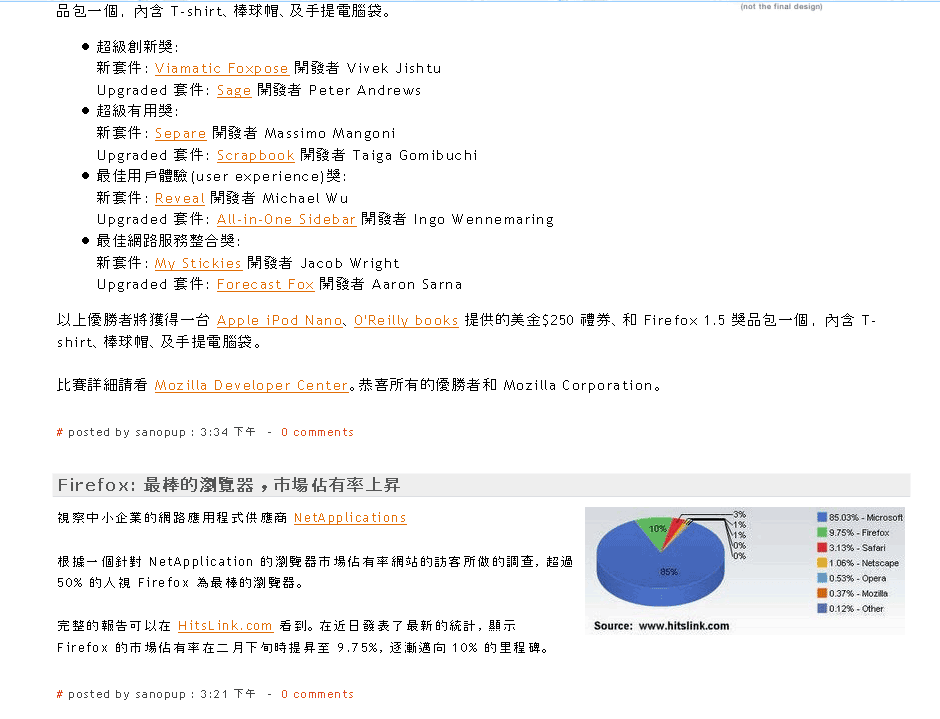Screen dimensions: 940x719
Task: Click developer name 'Taiga Gomibuchi'
Action: pyautogui.click(x=415, y=155)
